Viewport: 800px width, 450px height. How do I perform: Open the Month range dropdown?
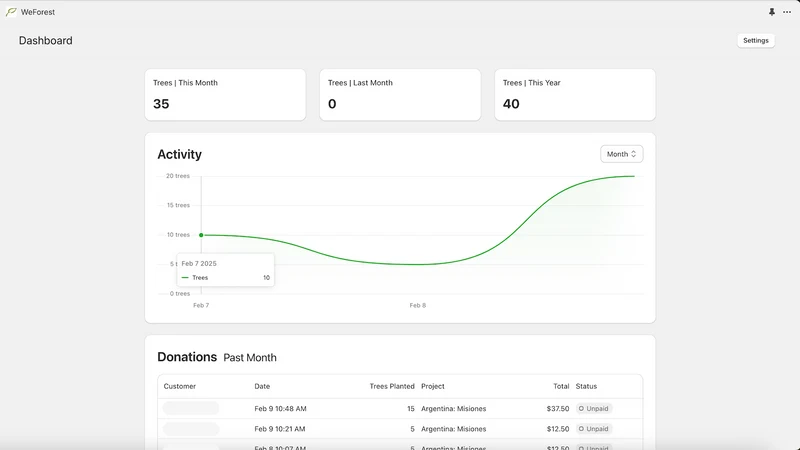[x=621, y=154]
